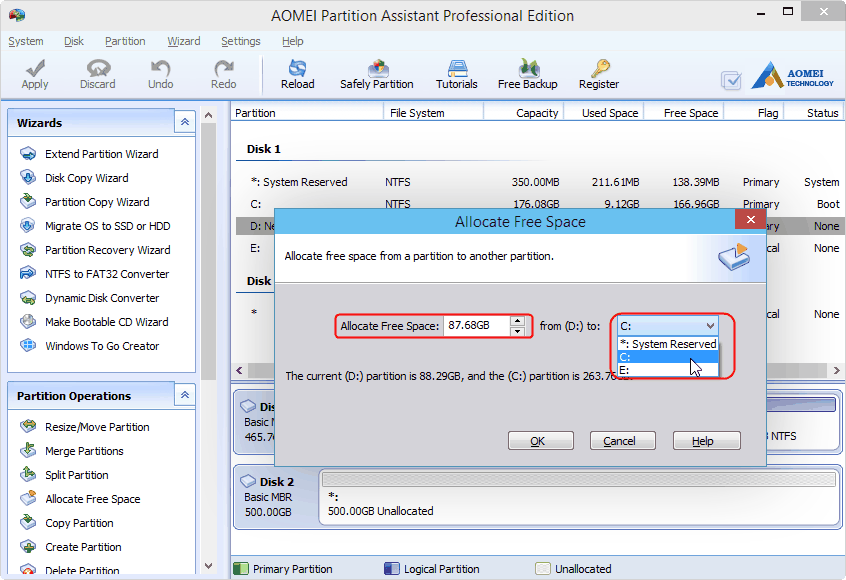The width and height of the screenshot is (846, 580).
Task: Click the 87.68GB size input field
Action: [x=477, y=326]
